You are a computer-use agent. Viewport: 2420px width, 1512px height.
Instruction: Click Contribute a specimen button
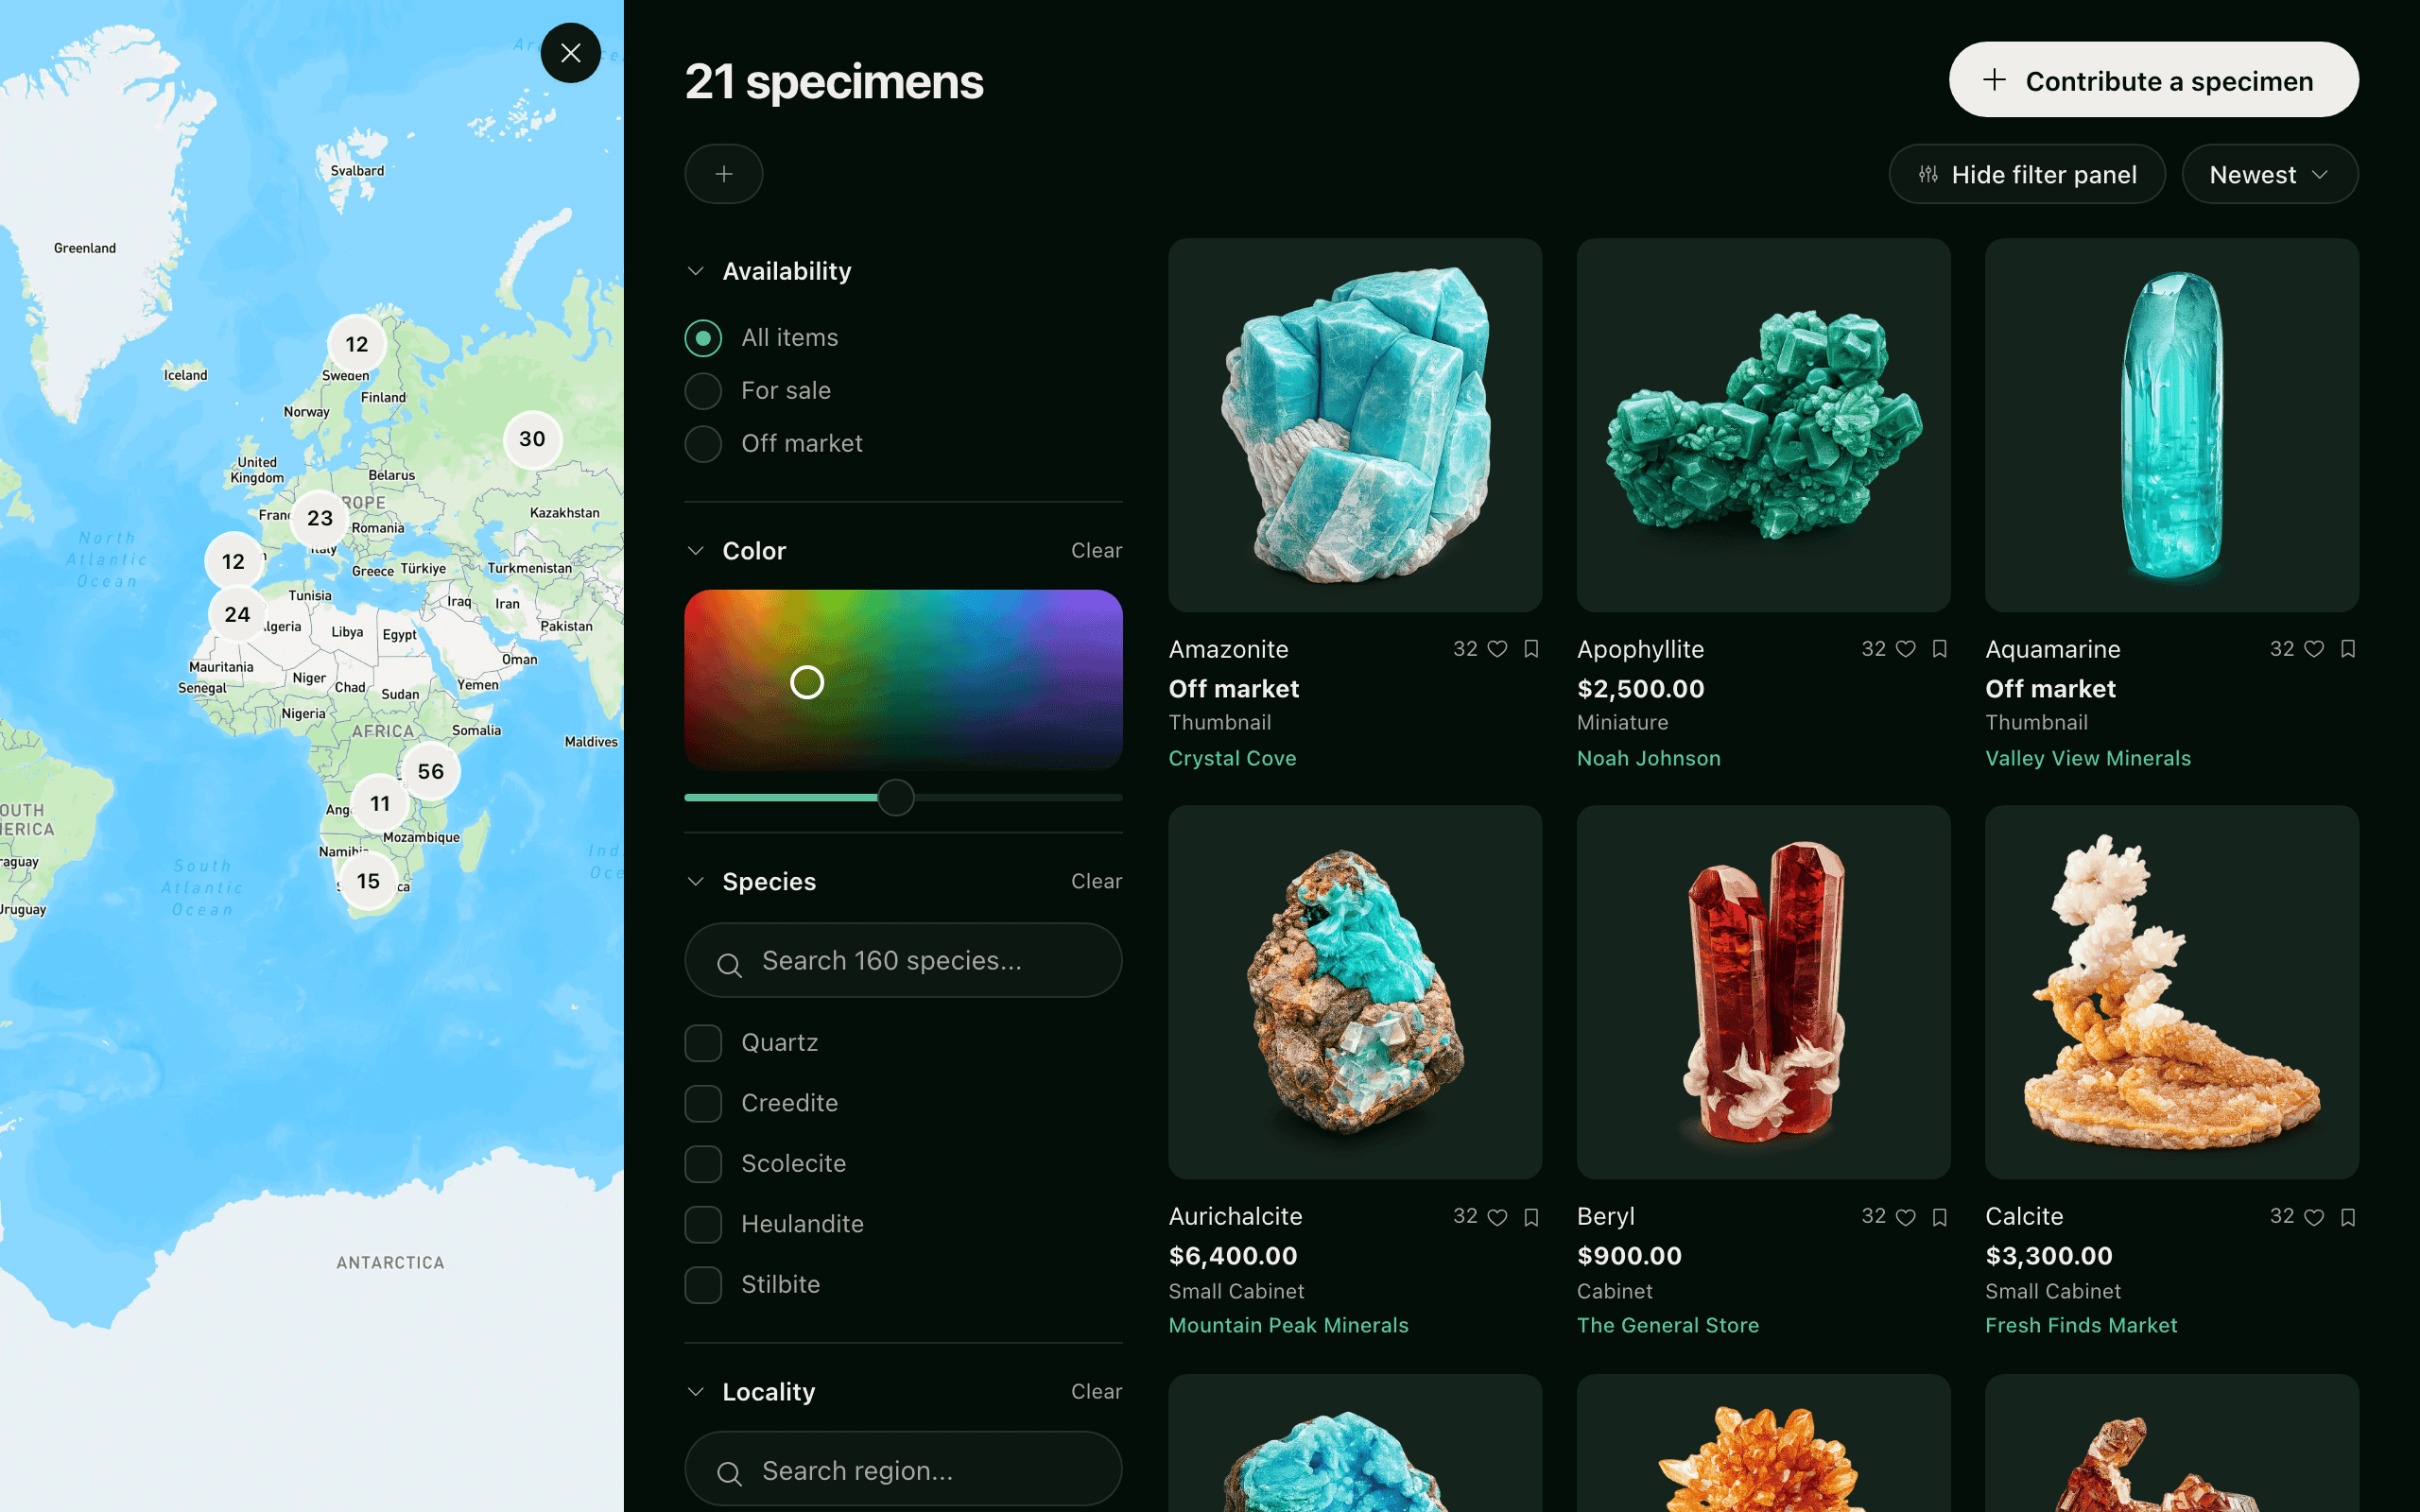coord(2153,80)
